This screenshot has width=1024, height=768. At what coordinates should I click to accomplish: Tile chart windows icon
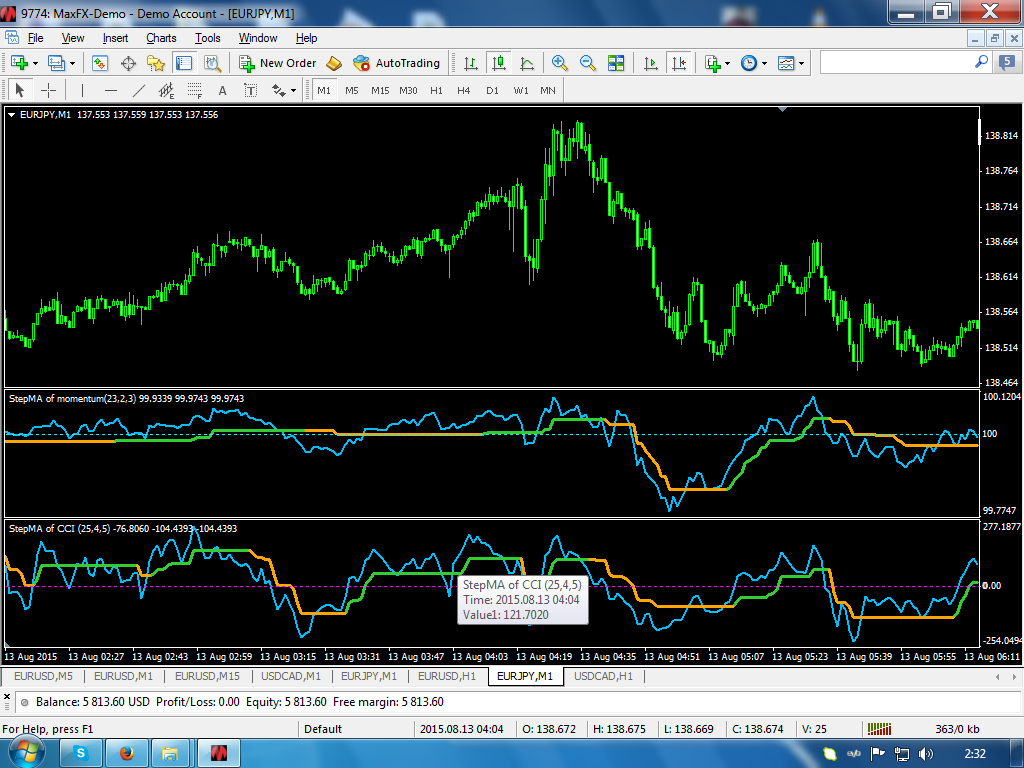[616, 63]
